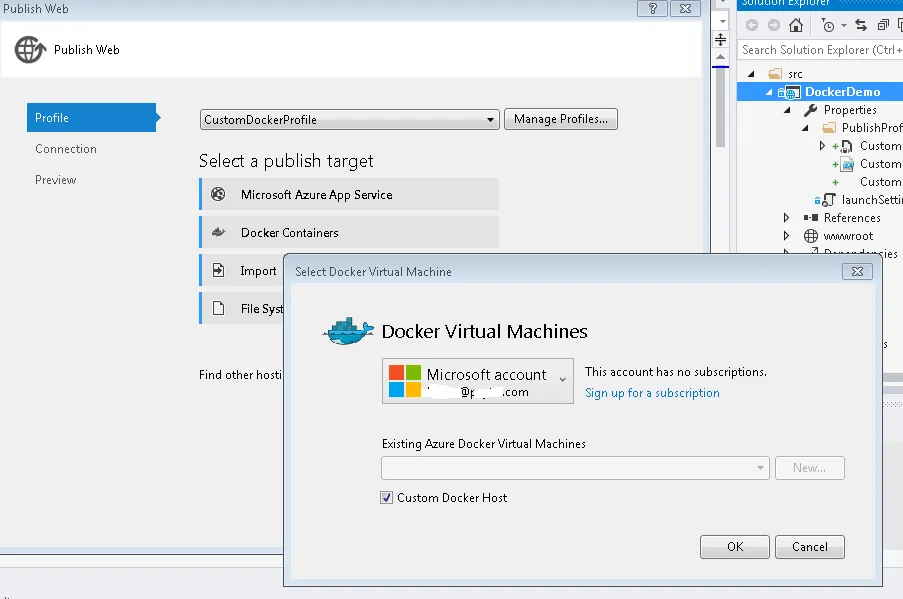Screen dimensions: 903x599
Task: Switch to the Preview tab
Action: click(x=55, y=180)
